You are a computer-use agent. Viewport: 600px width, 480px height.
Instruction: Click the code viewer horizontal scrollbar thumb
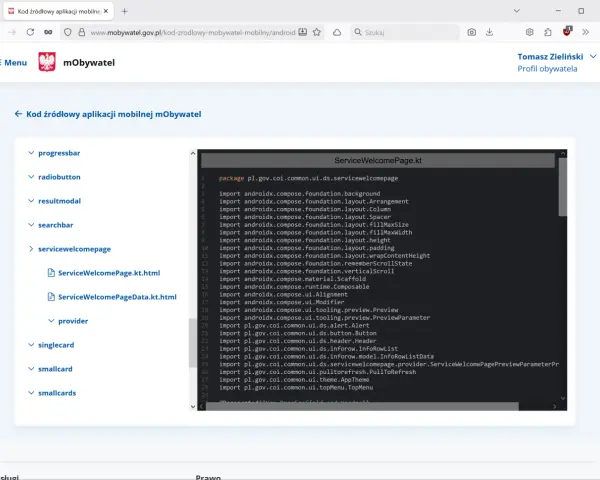click(x=362, y=406)
